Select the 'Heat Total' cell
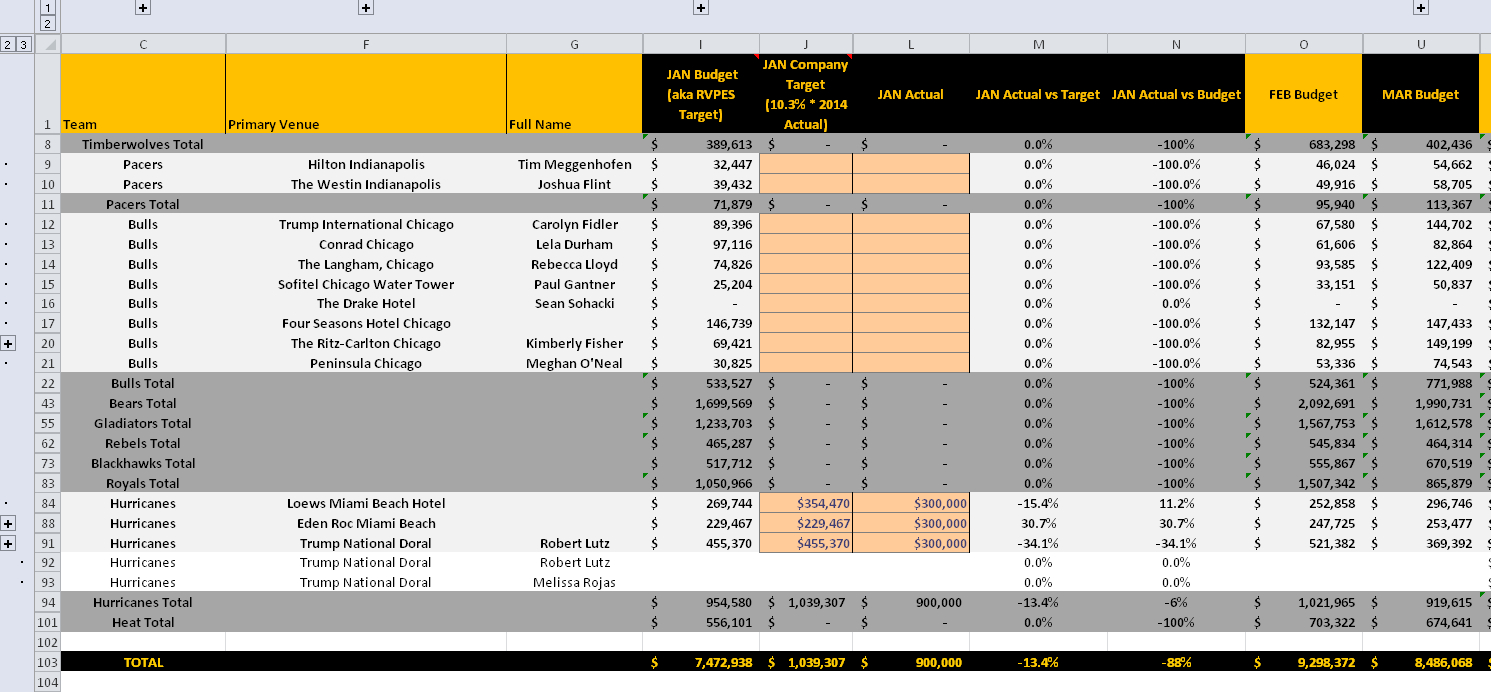1491x692 pixels. tap(143, 622)
